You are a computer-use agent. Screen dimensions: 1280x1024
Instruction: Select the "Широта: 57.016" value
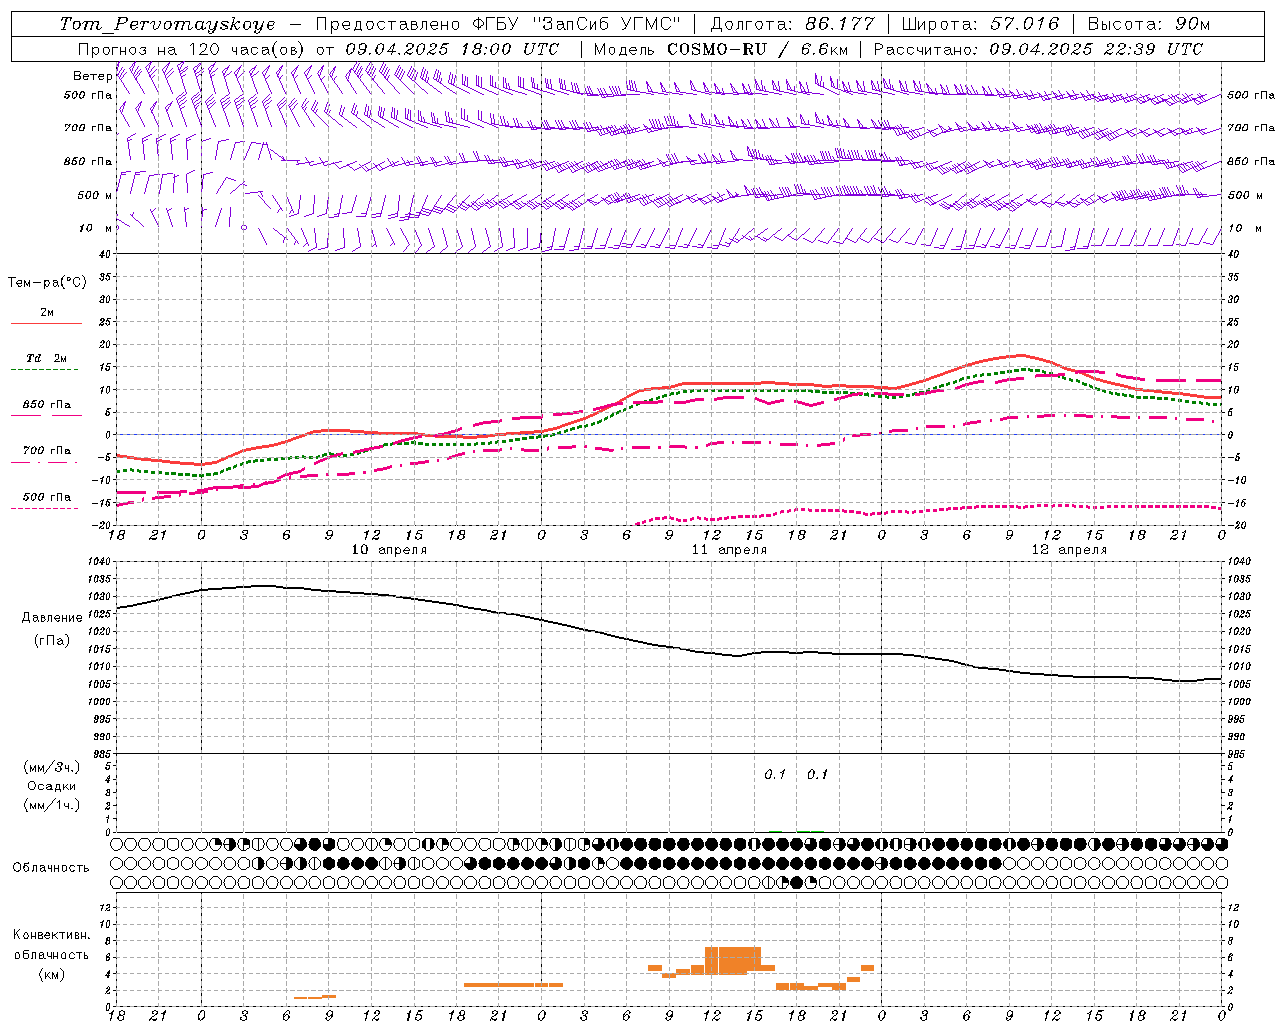click(x=980, y=24)
